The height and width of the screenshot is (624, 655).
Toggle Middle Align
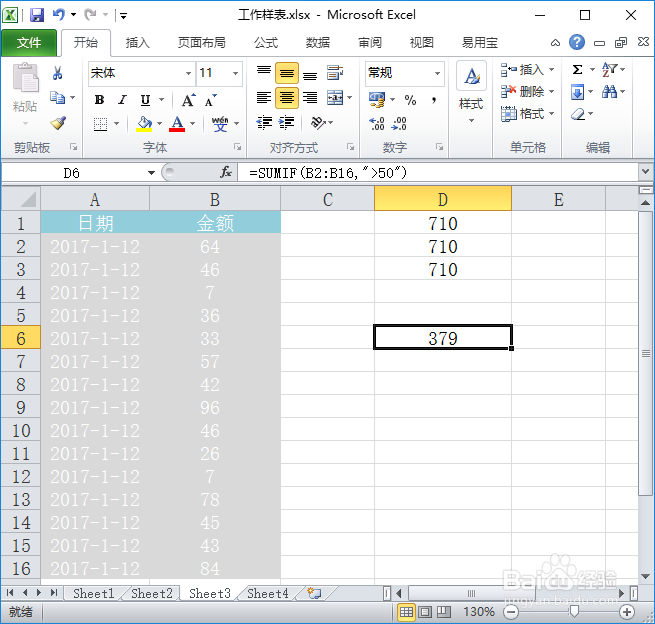[287, 74]
